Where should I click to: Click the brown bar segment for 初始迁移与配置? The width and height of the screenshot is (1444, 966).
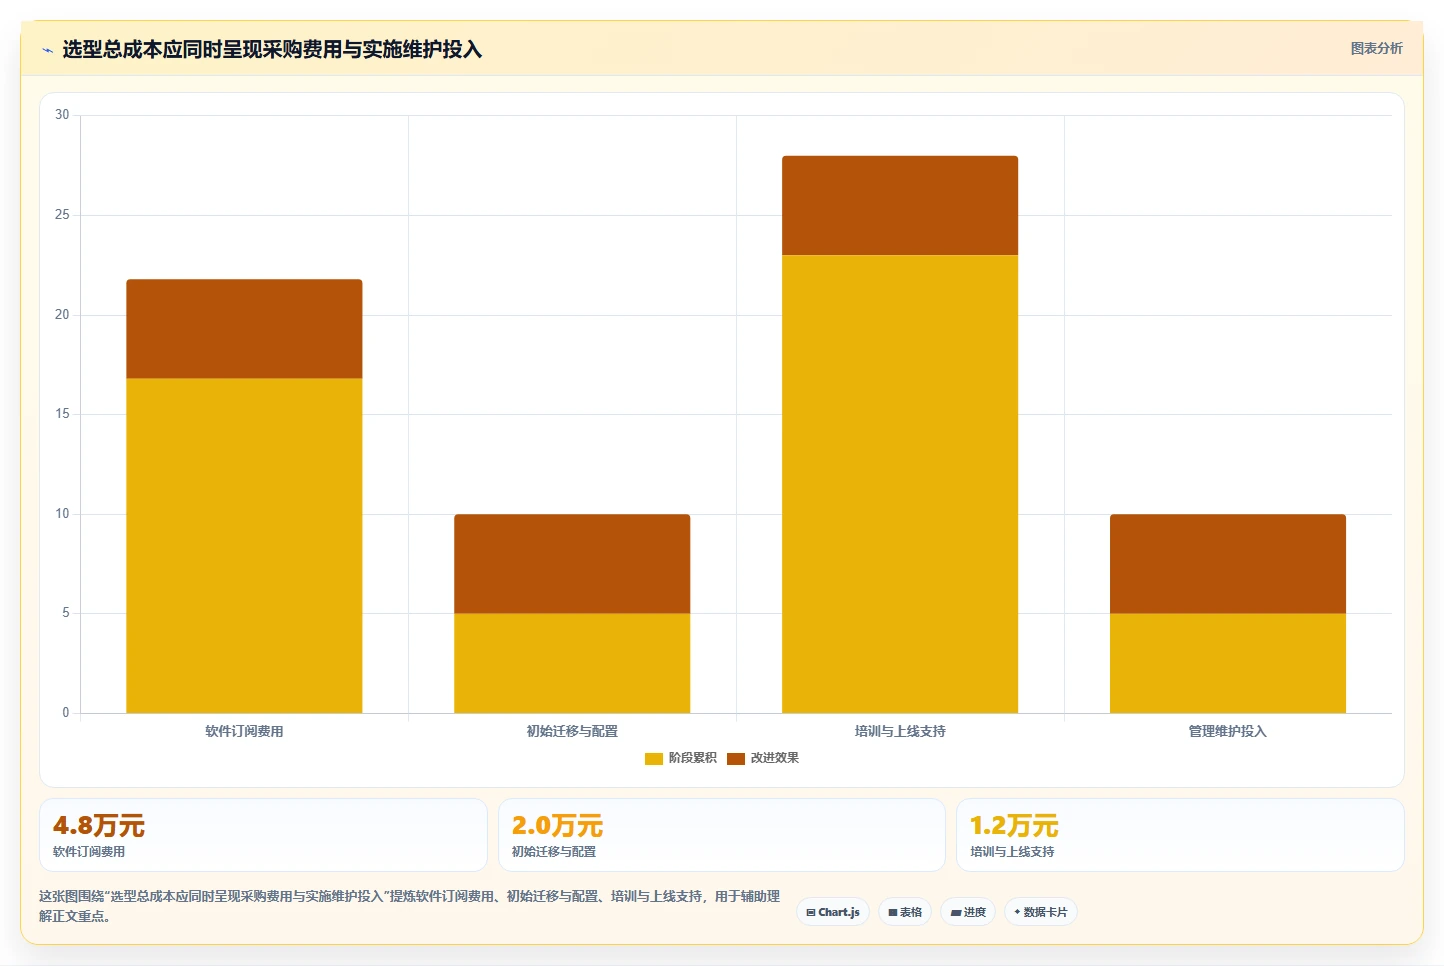point(572,564)
